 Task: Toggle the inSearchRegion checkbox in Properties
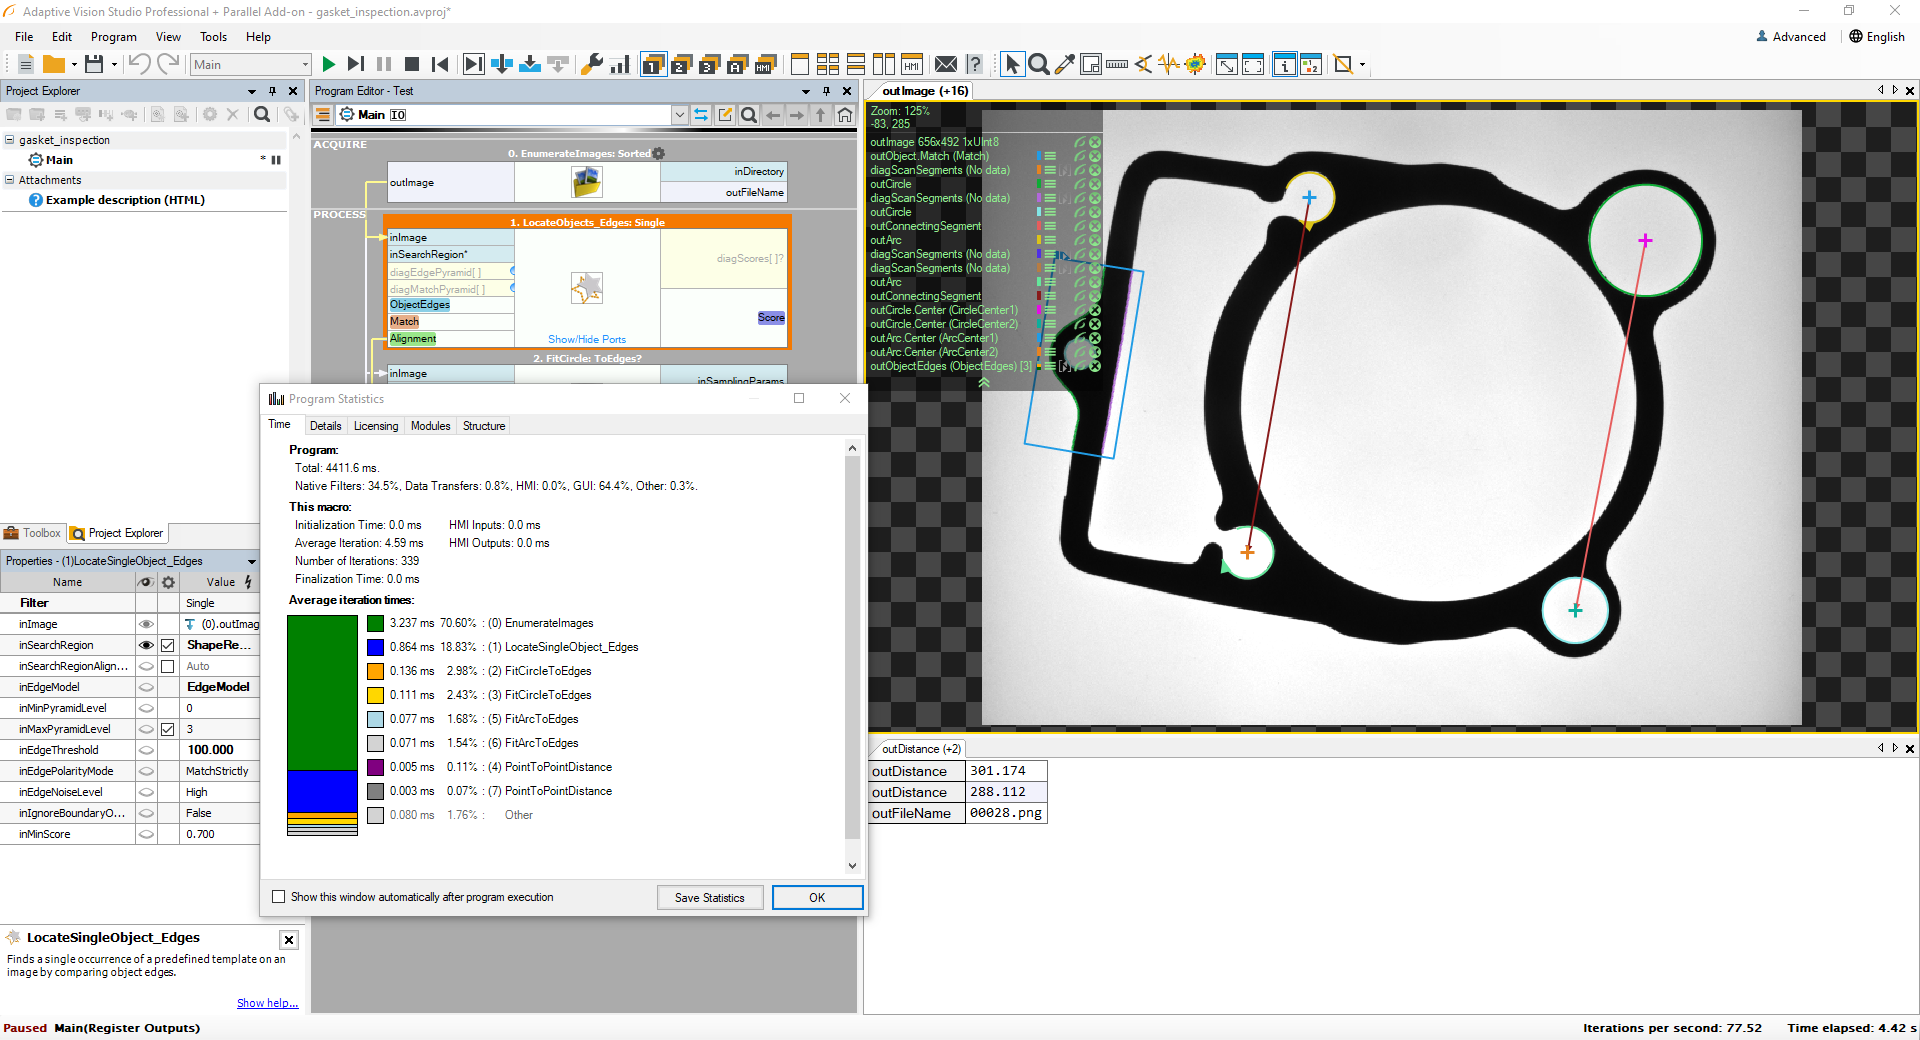click(x=168, y=645)
